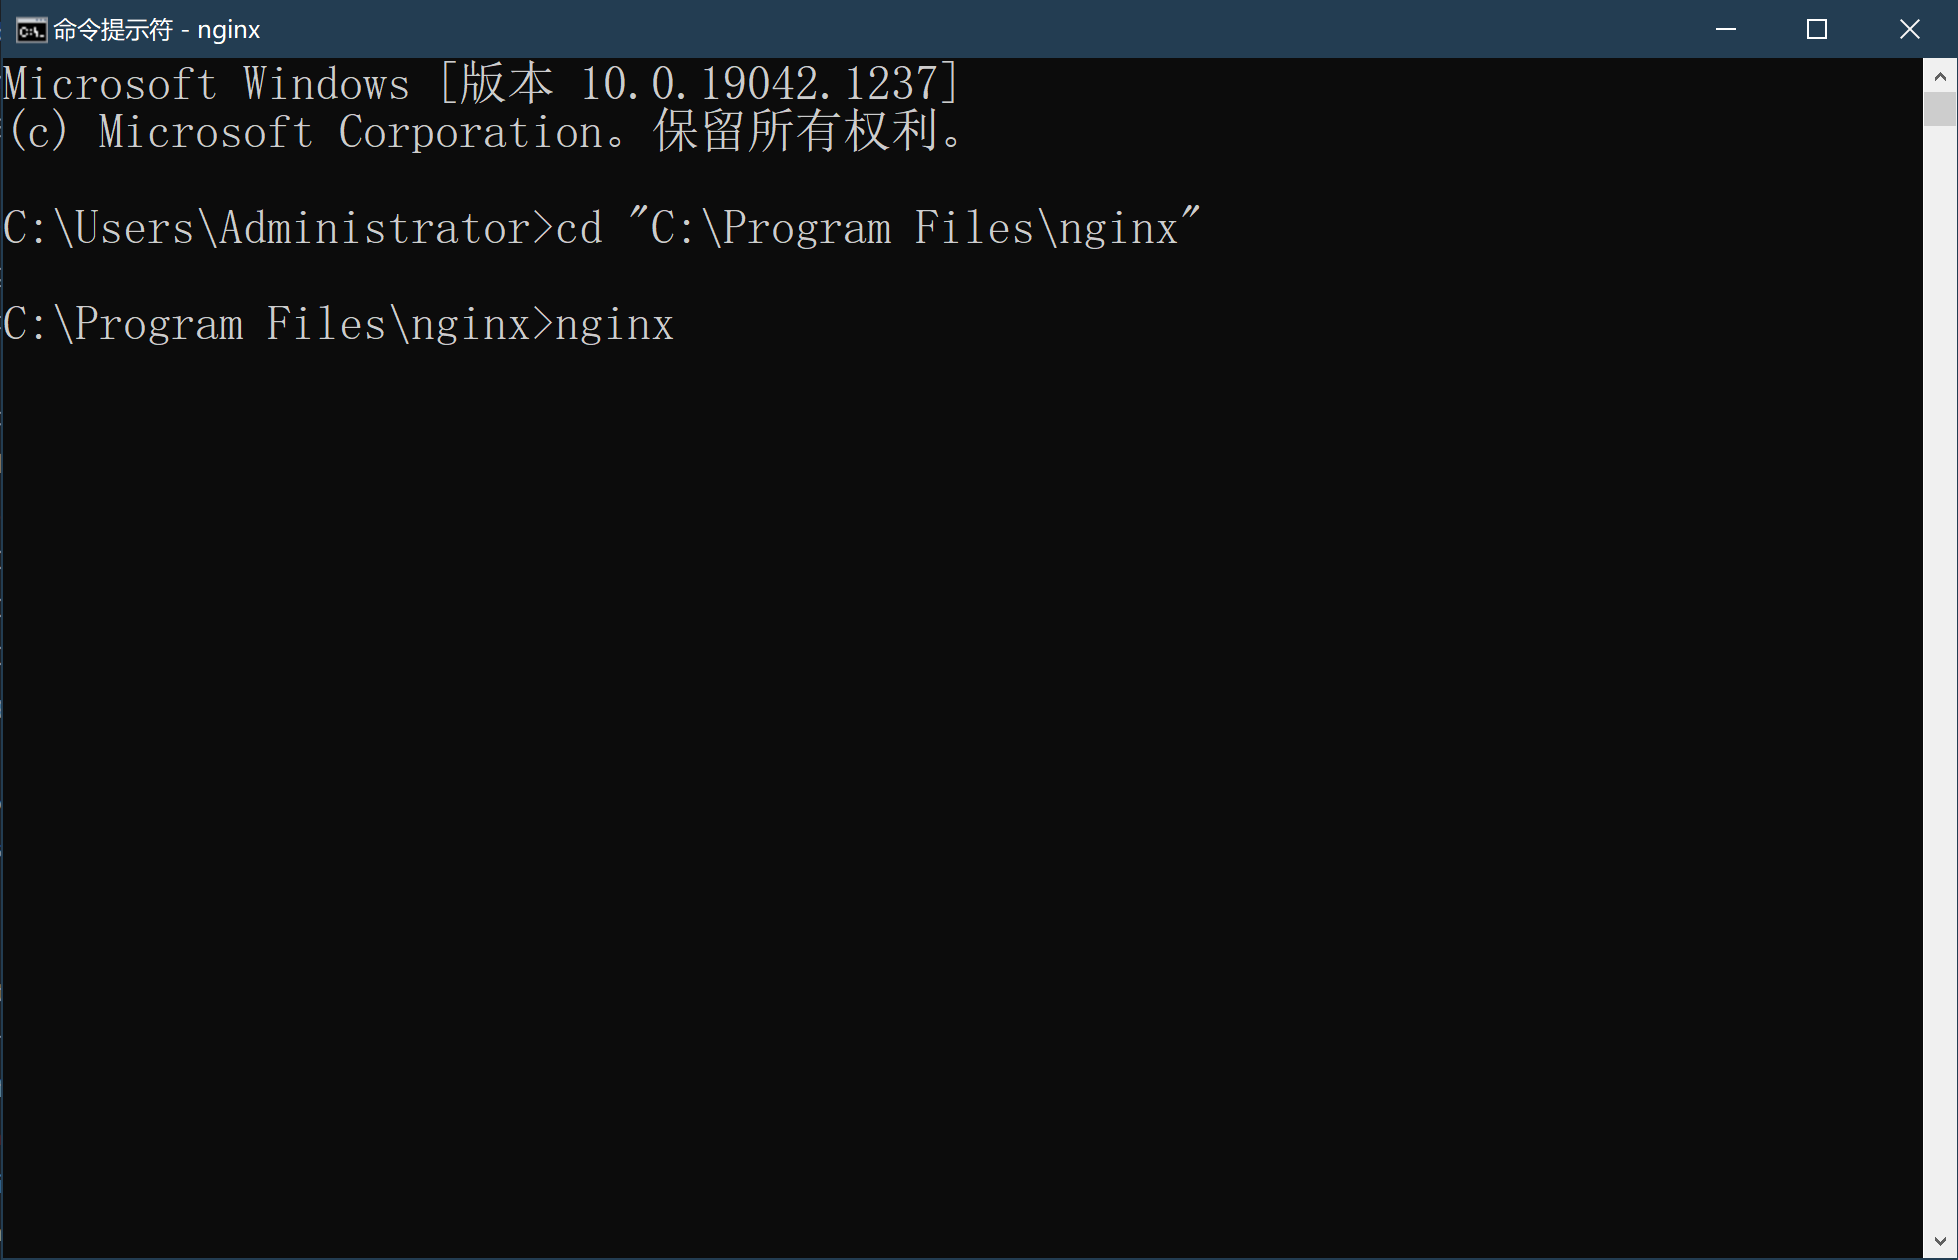Click the scrollbar up arrow
The width and height of the screenshot is (1958, 1260).
(x=1940, y=76)
